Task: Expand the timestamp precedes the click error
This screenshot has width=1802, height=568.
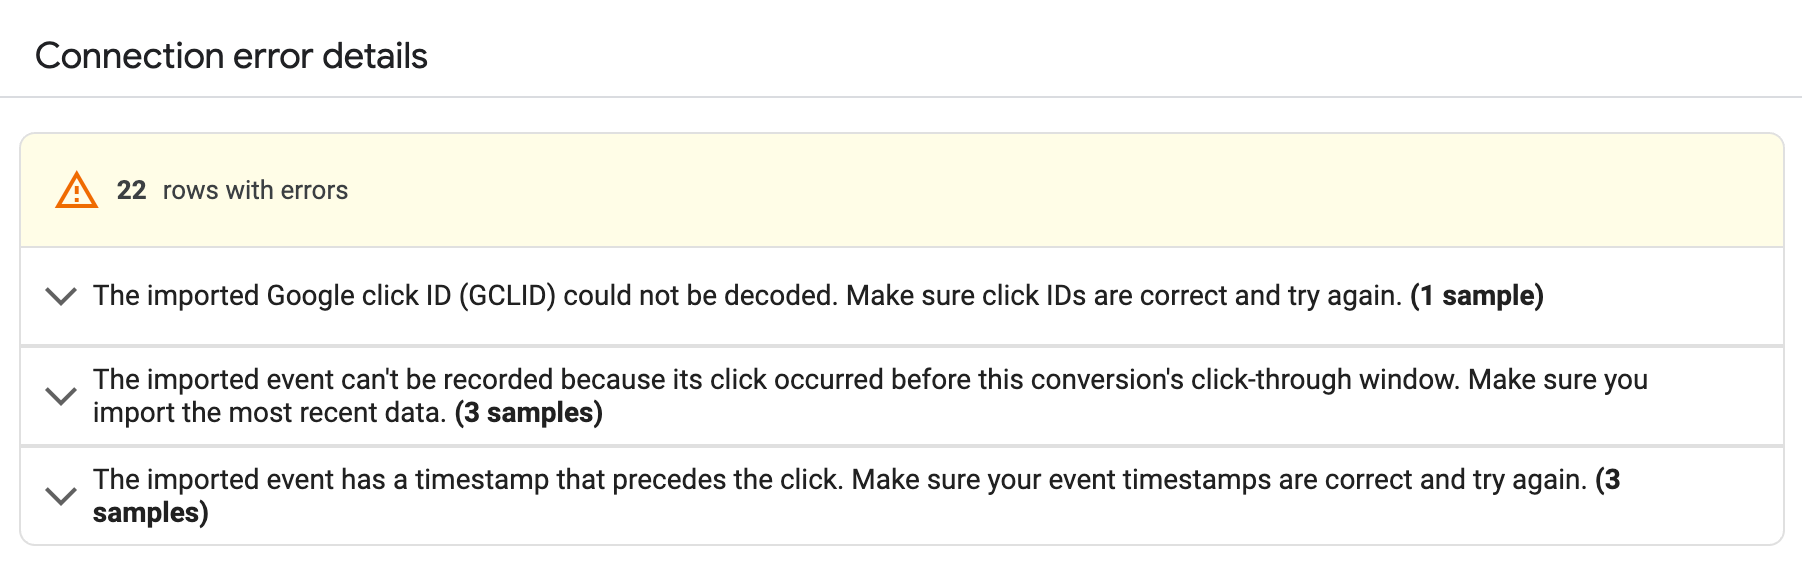Action: pos(61,496)
